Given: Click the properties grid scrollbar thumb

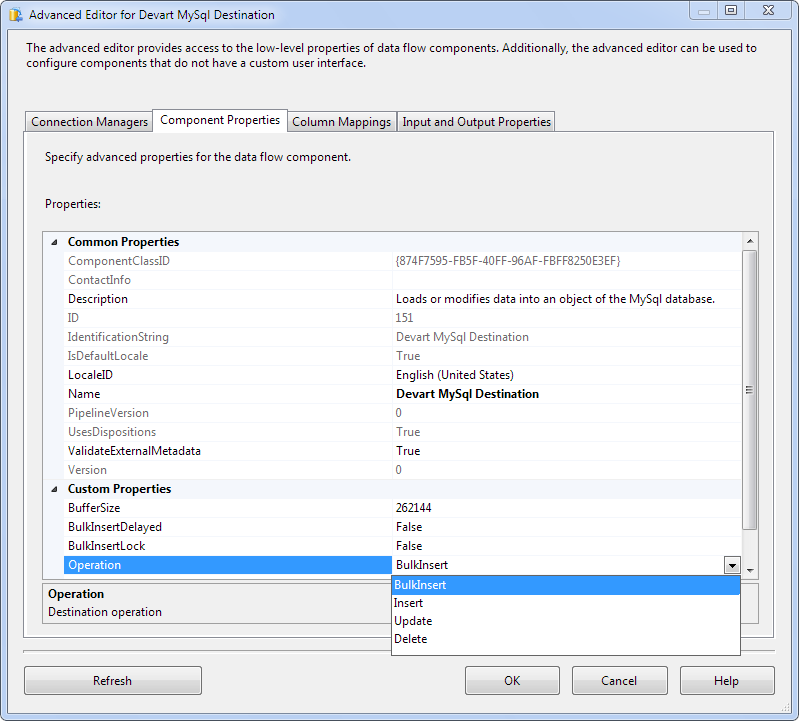Looking at the screenshot, I should point(750,390).
